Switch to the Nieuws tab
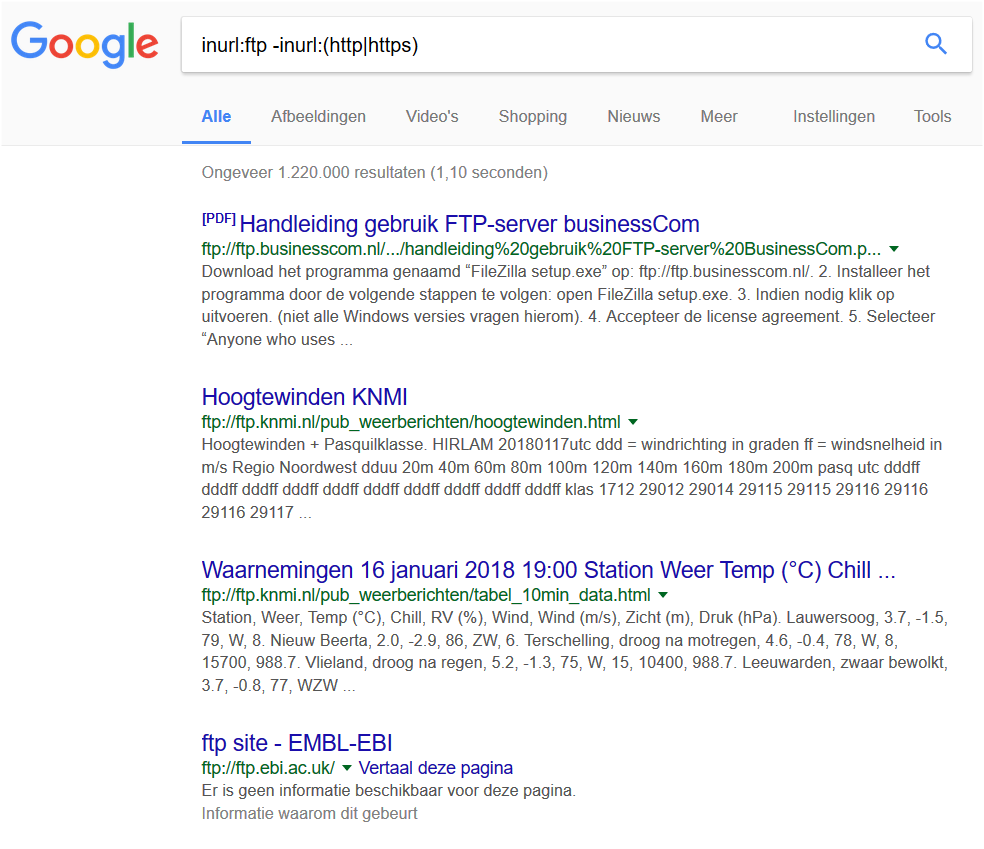984x849 pixels. 633,116
